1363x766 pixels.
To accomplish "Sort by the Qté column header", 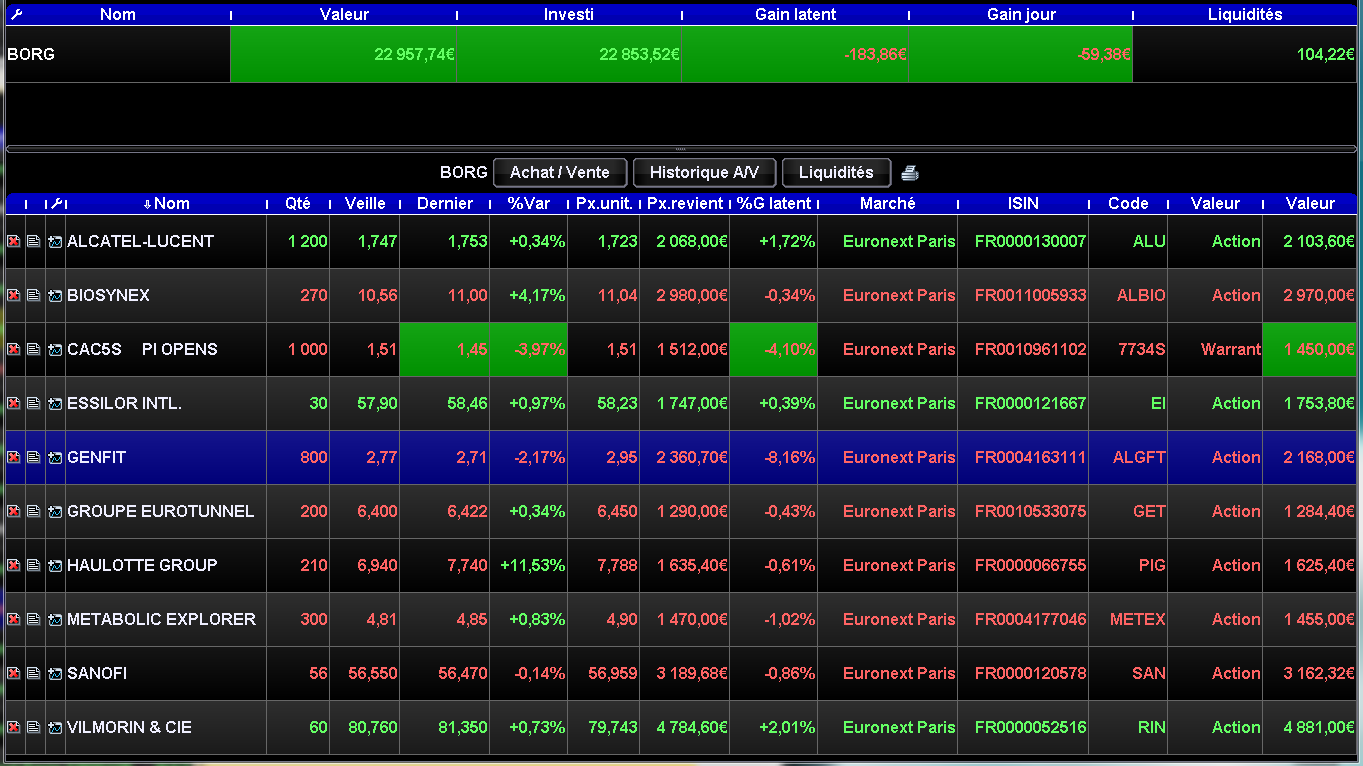I will pyautogui.click(x=298, y=203).
